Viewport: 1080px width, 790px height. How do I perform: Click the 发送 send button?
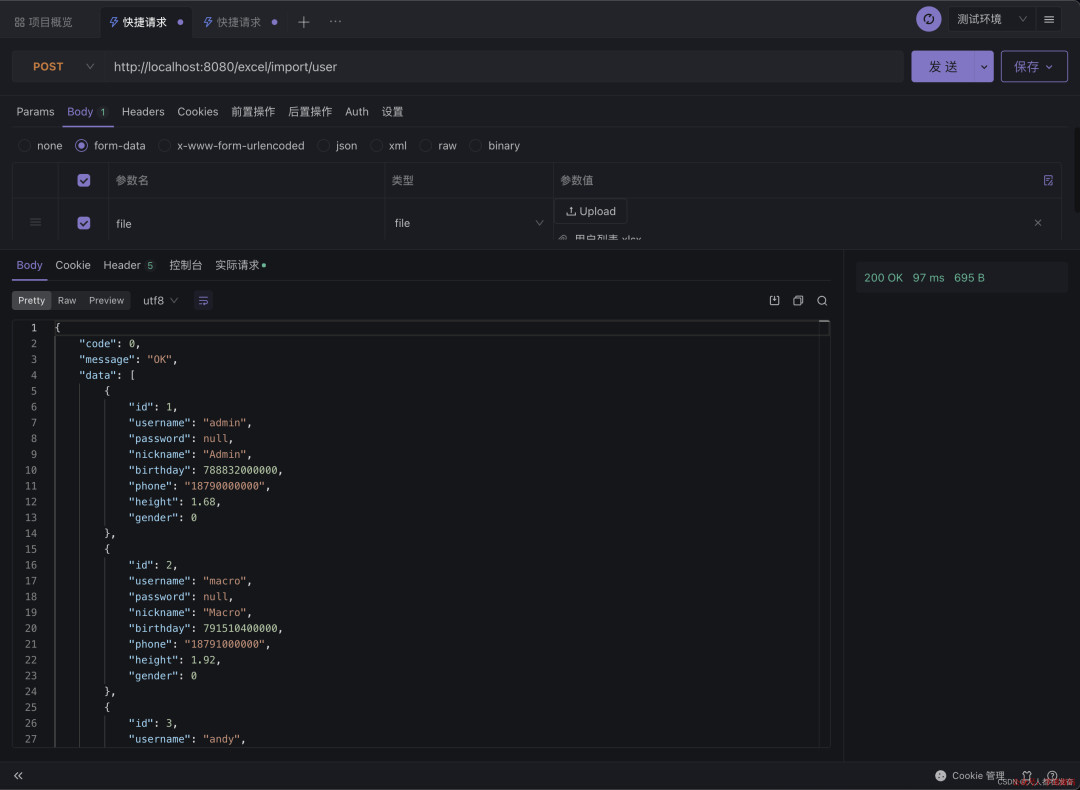coord(945,66)
